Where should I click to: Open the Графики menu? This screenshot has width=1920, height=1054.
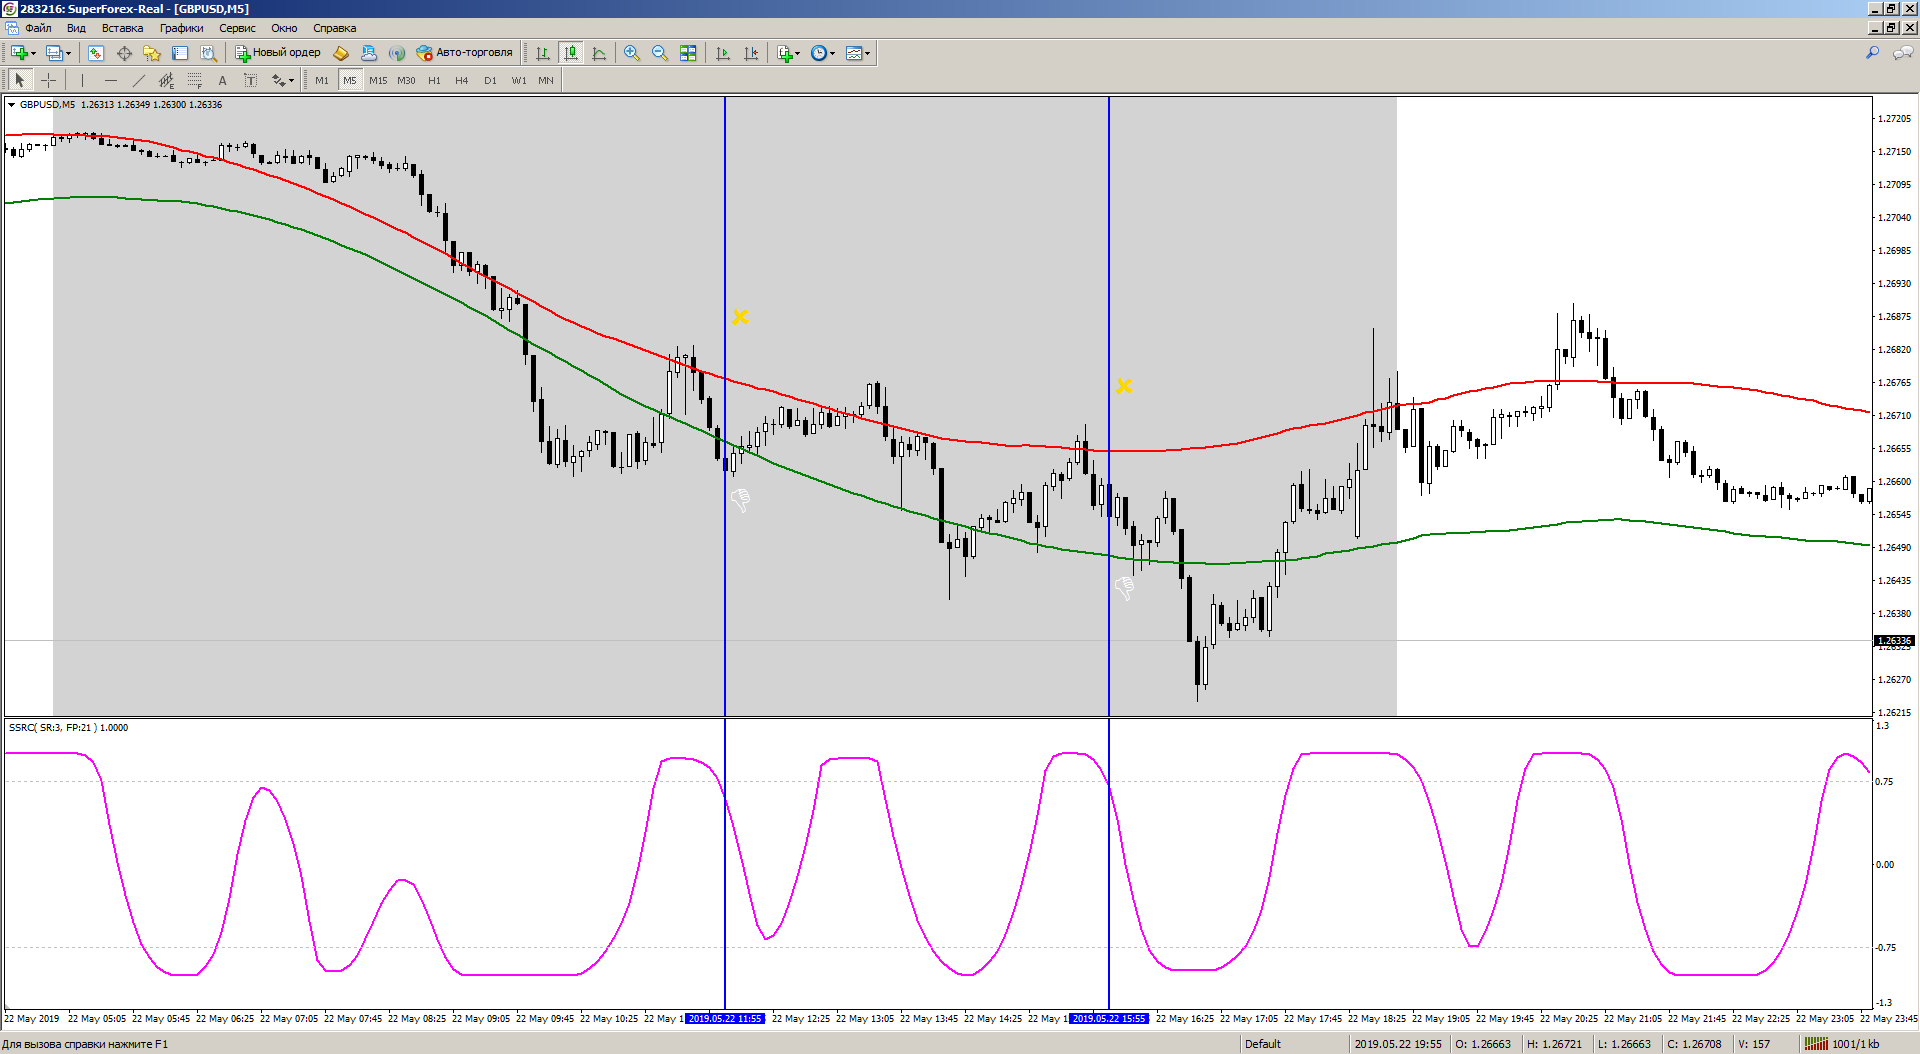(x=181, y=28)
